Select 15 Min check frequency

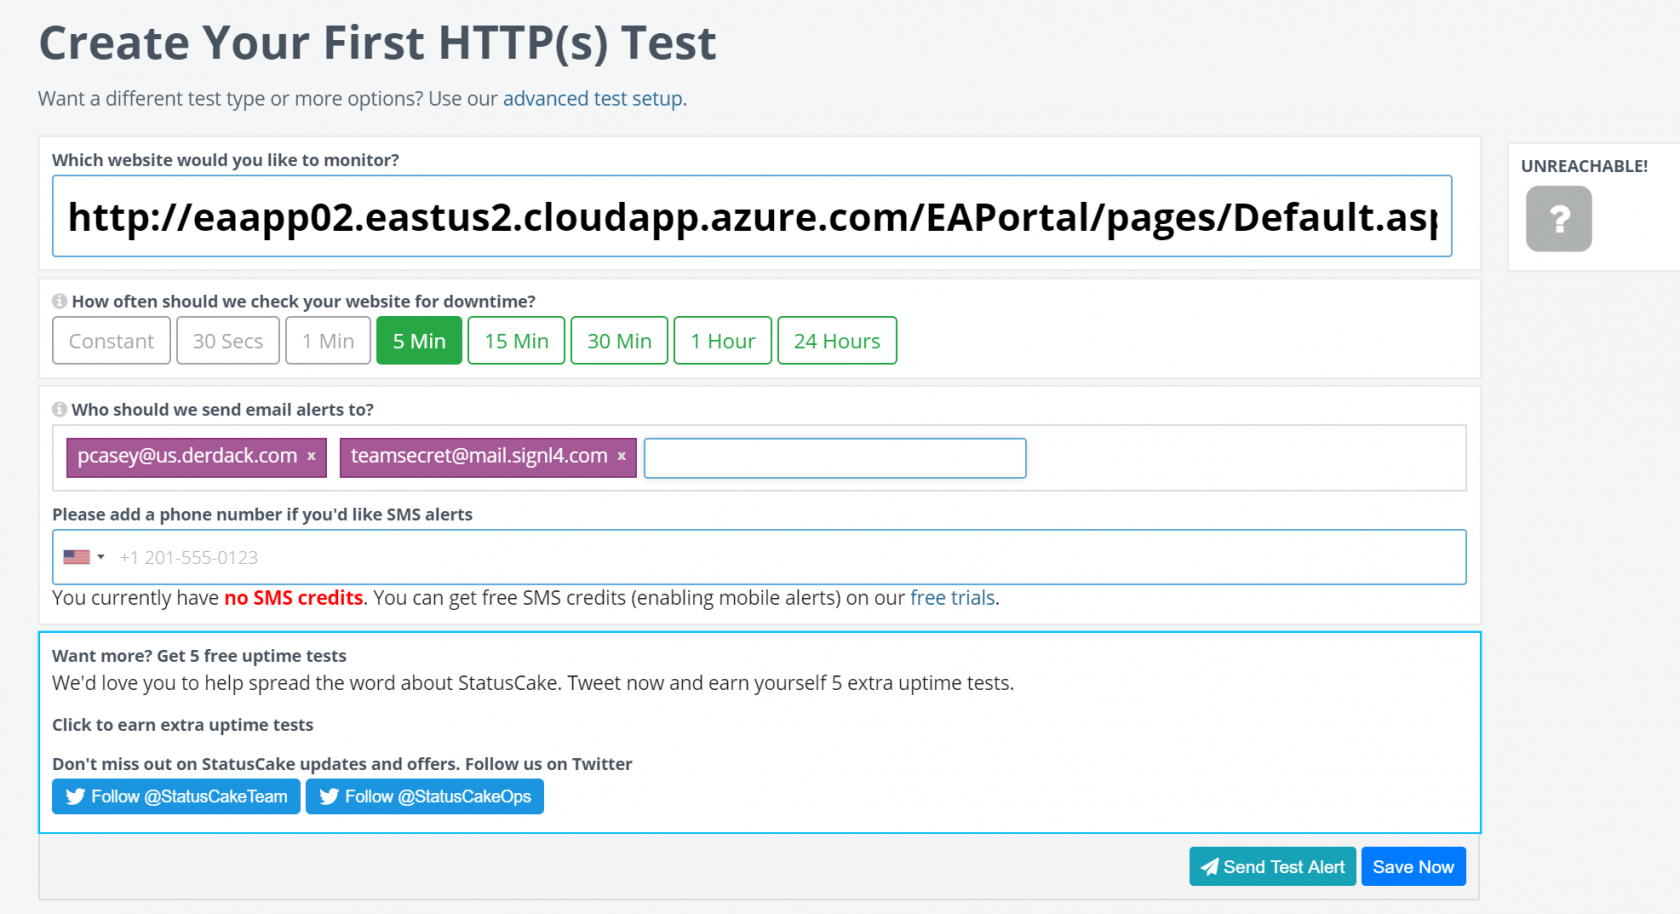516,341
